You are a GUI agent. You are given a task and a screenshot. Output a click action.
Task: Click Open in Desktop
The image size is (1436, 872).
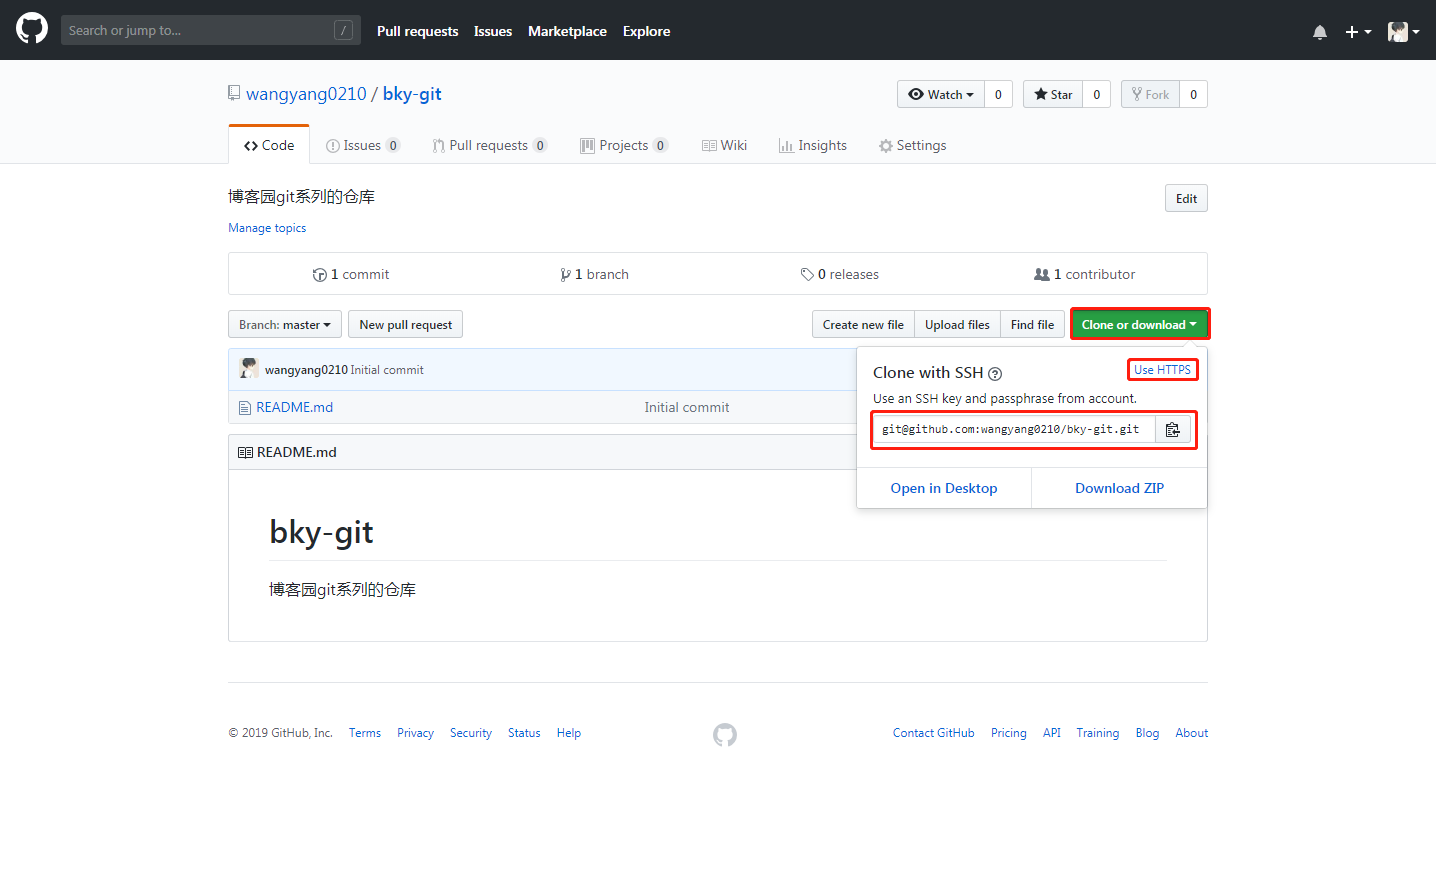click(x=944, y=488)
